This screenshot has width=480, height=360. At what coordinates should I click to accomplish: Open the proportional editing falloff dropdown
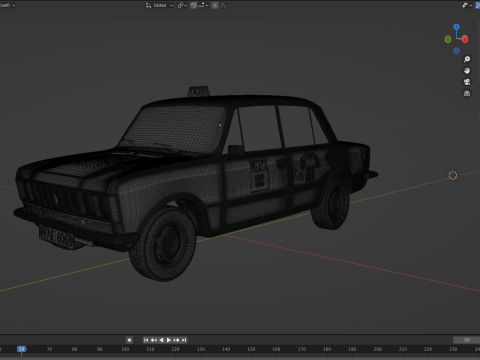(x=224, y=5)
